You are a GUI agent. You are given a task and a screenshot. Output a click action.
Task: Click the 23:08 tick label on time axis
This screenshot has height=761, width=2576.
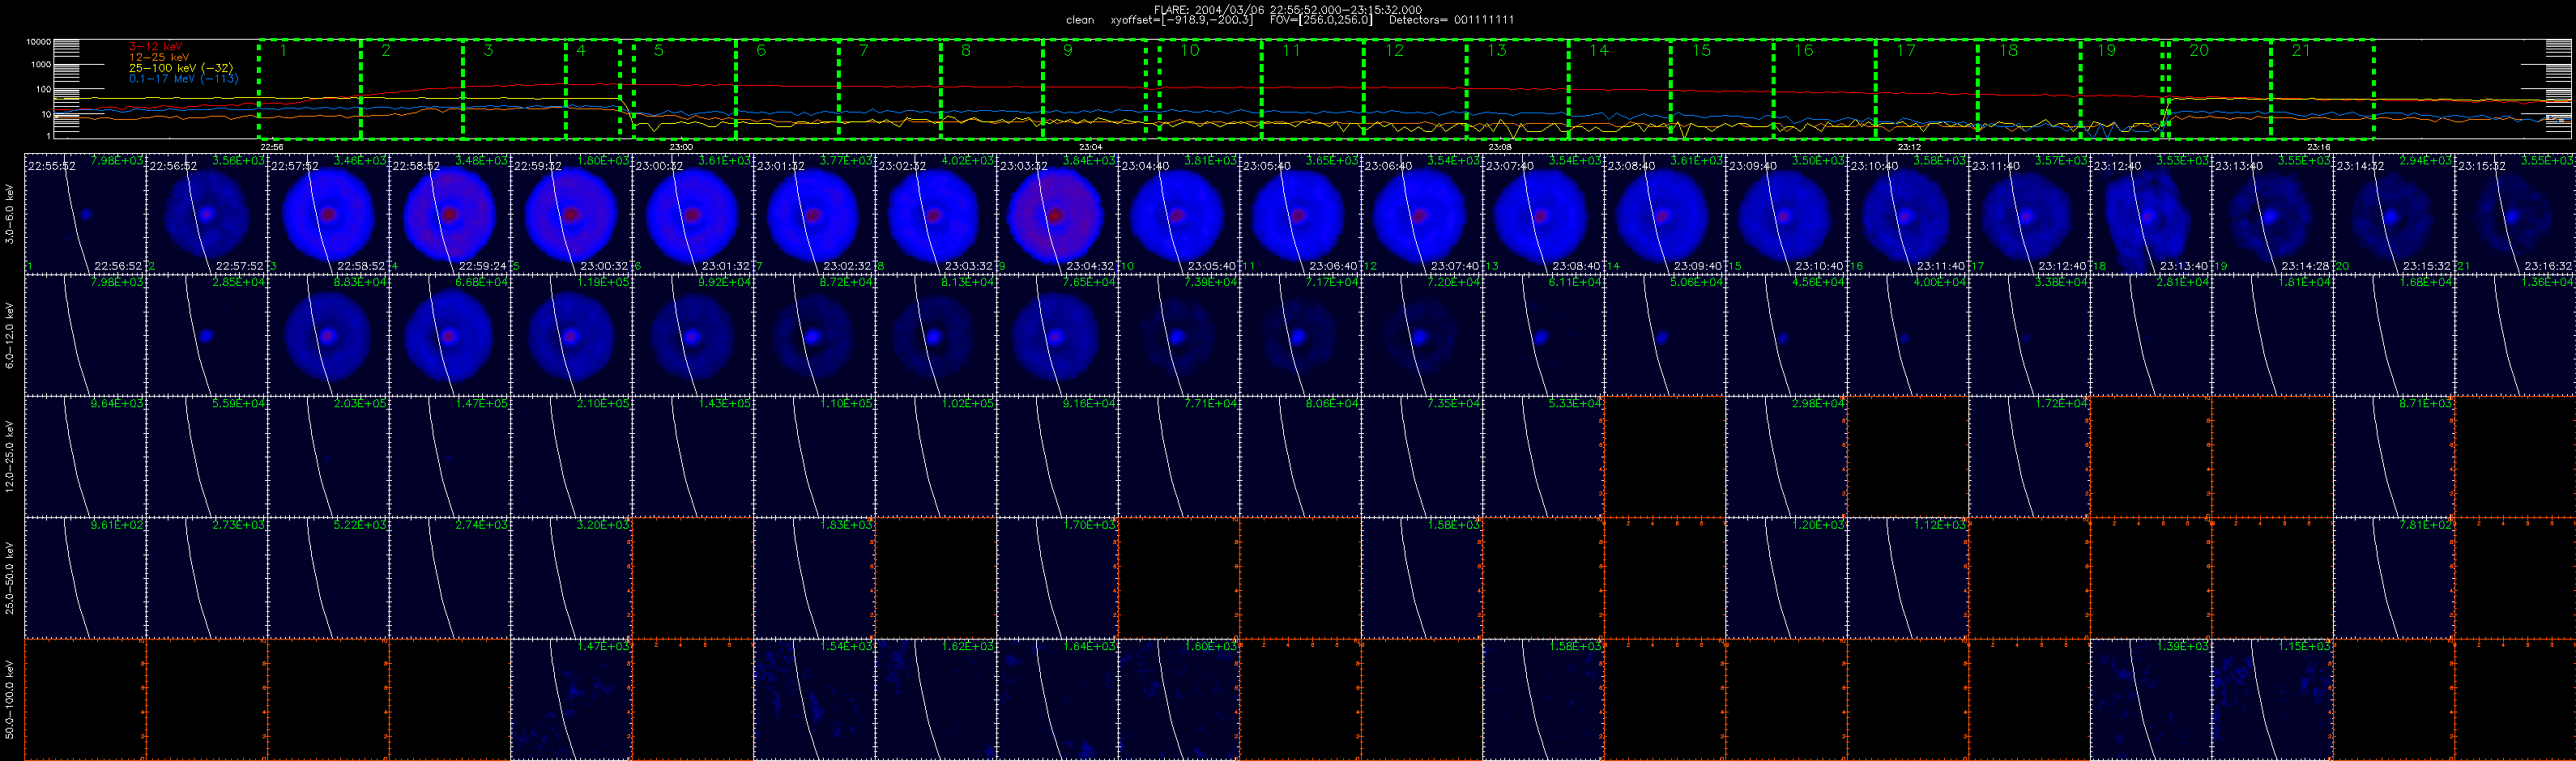click(x=1500, y=147)
